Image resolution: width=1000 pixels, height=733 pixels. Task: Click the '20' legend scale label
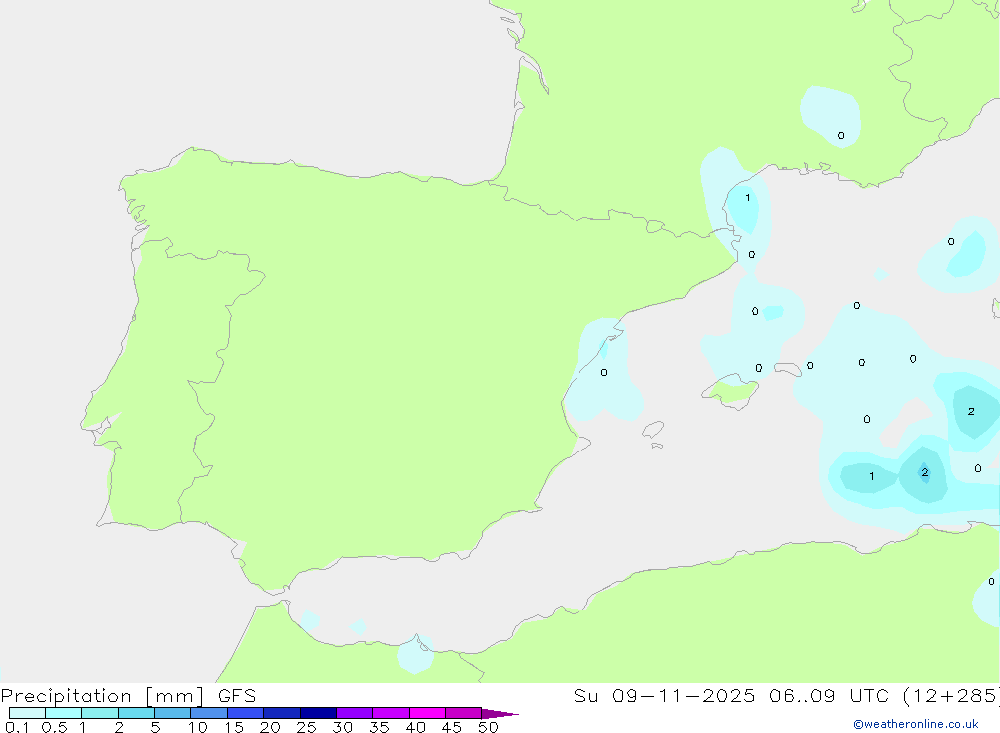pos(270,727)
